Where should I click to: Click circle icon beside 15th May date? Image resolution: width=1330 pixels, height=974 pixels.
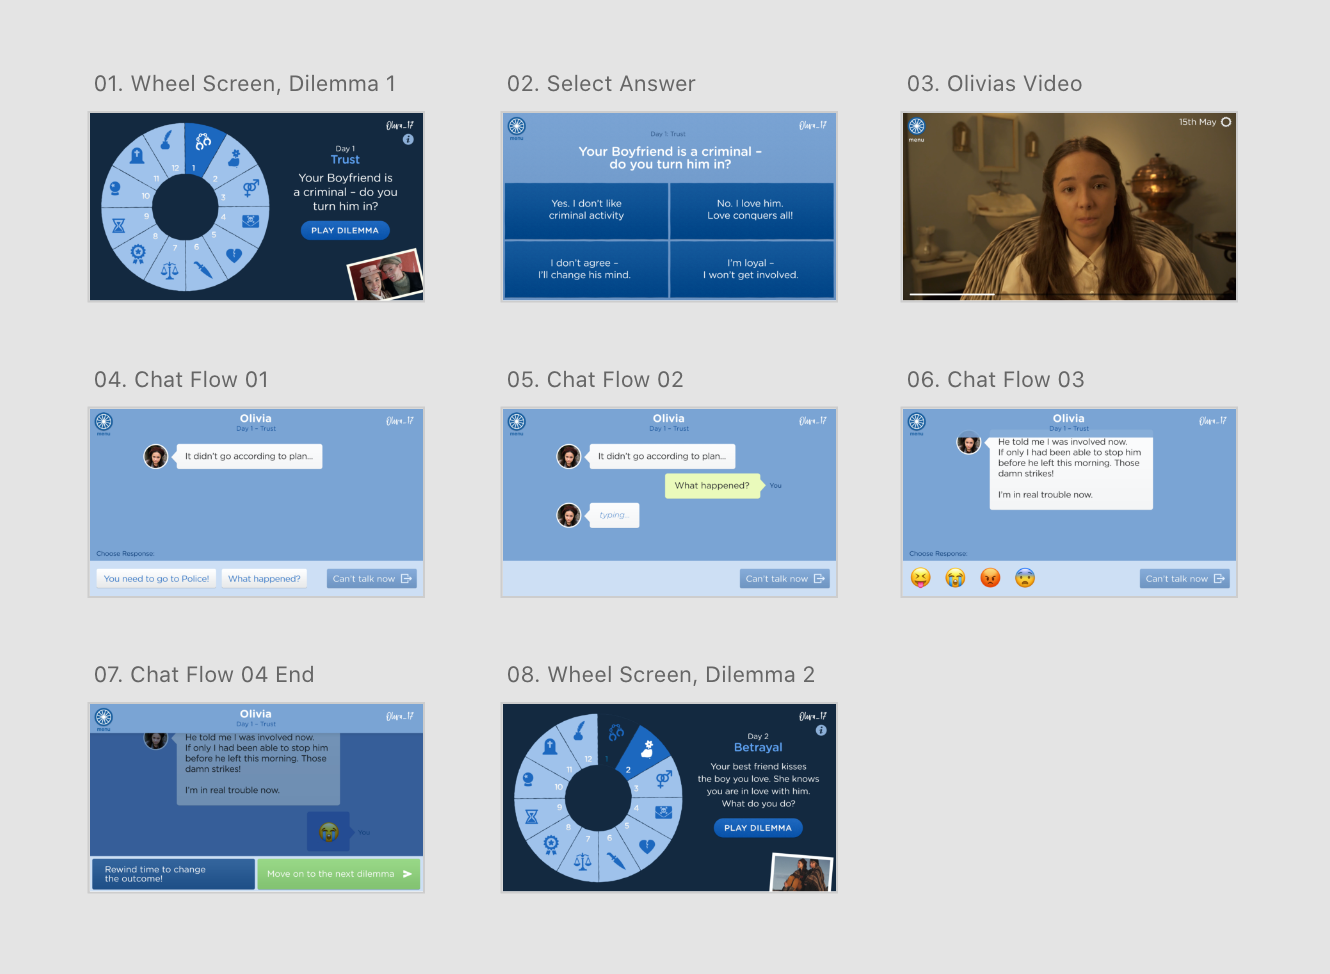(x=1226, y=122)
